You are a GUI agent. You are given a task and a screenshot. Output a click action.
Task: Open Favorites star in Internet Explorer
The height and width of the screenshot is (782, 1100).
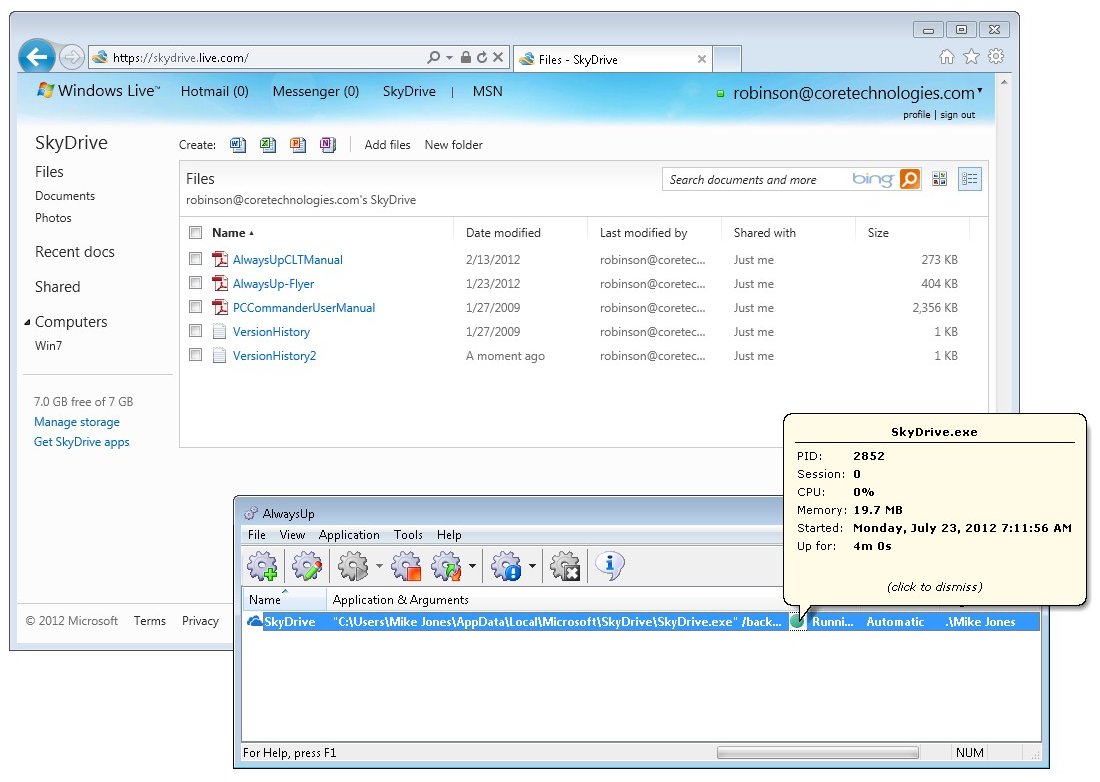point(971,57)
